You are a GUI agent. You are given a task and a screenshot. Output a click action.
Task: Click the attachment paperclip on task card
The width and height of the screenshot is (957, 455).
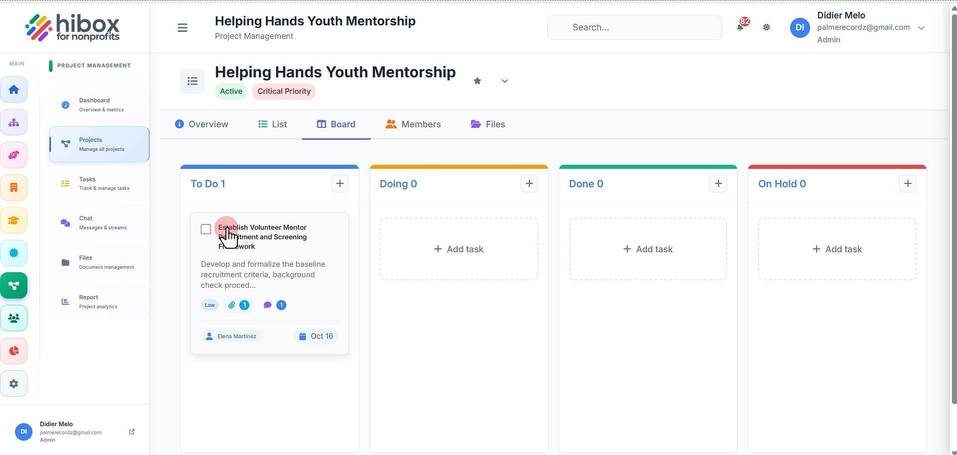[x=232, y=305]
